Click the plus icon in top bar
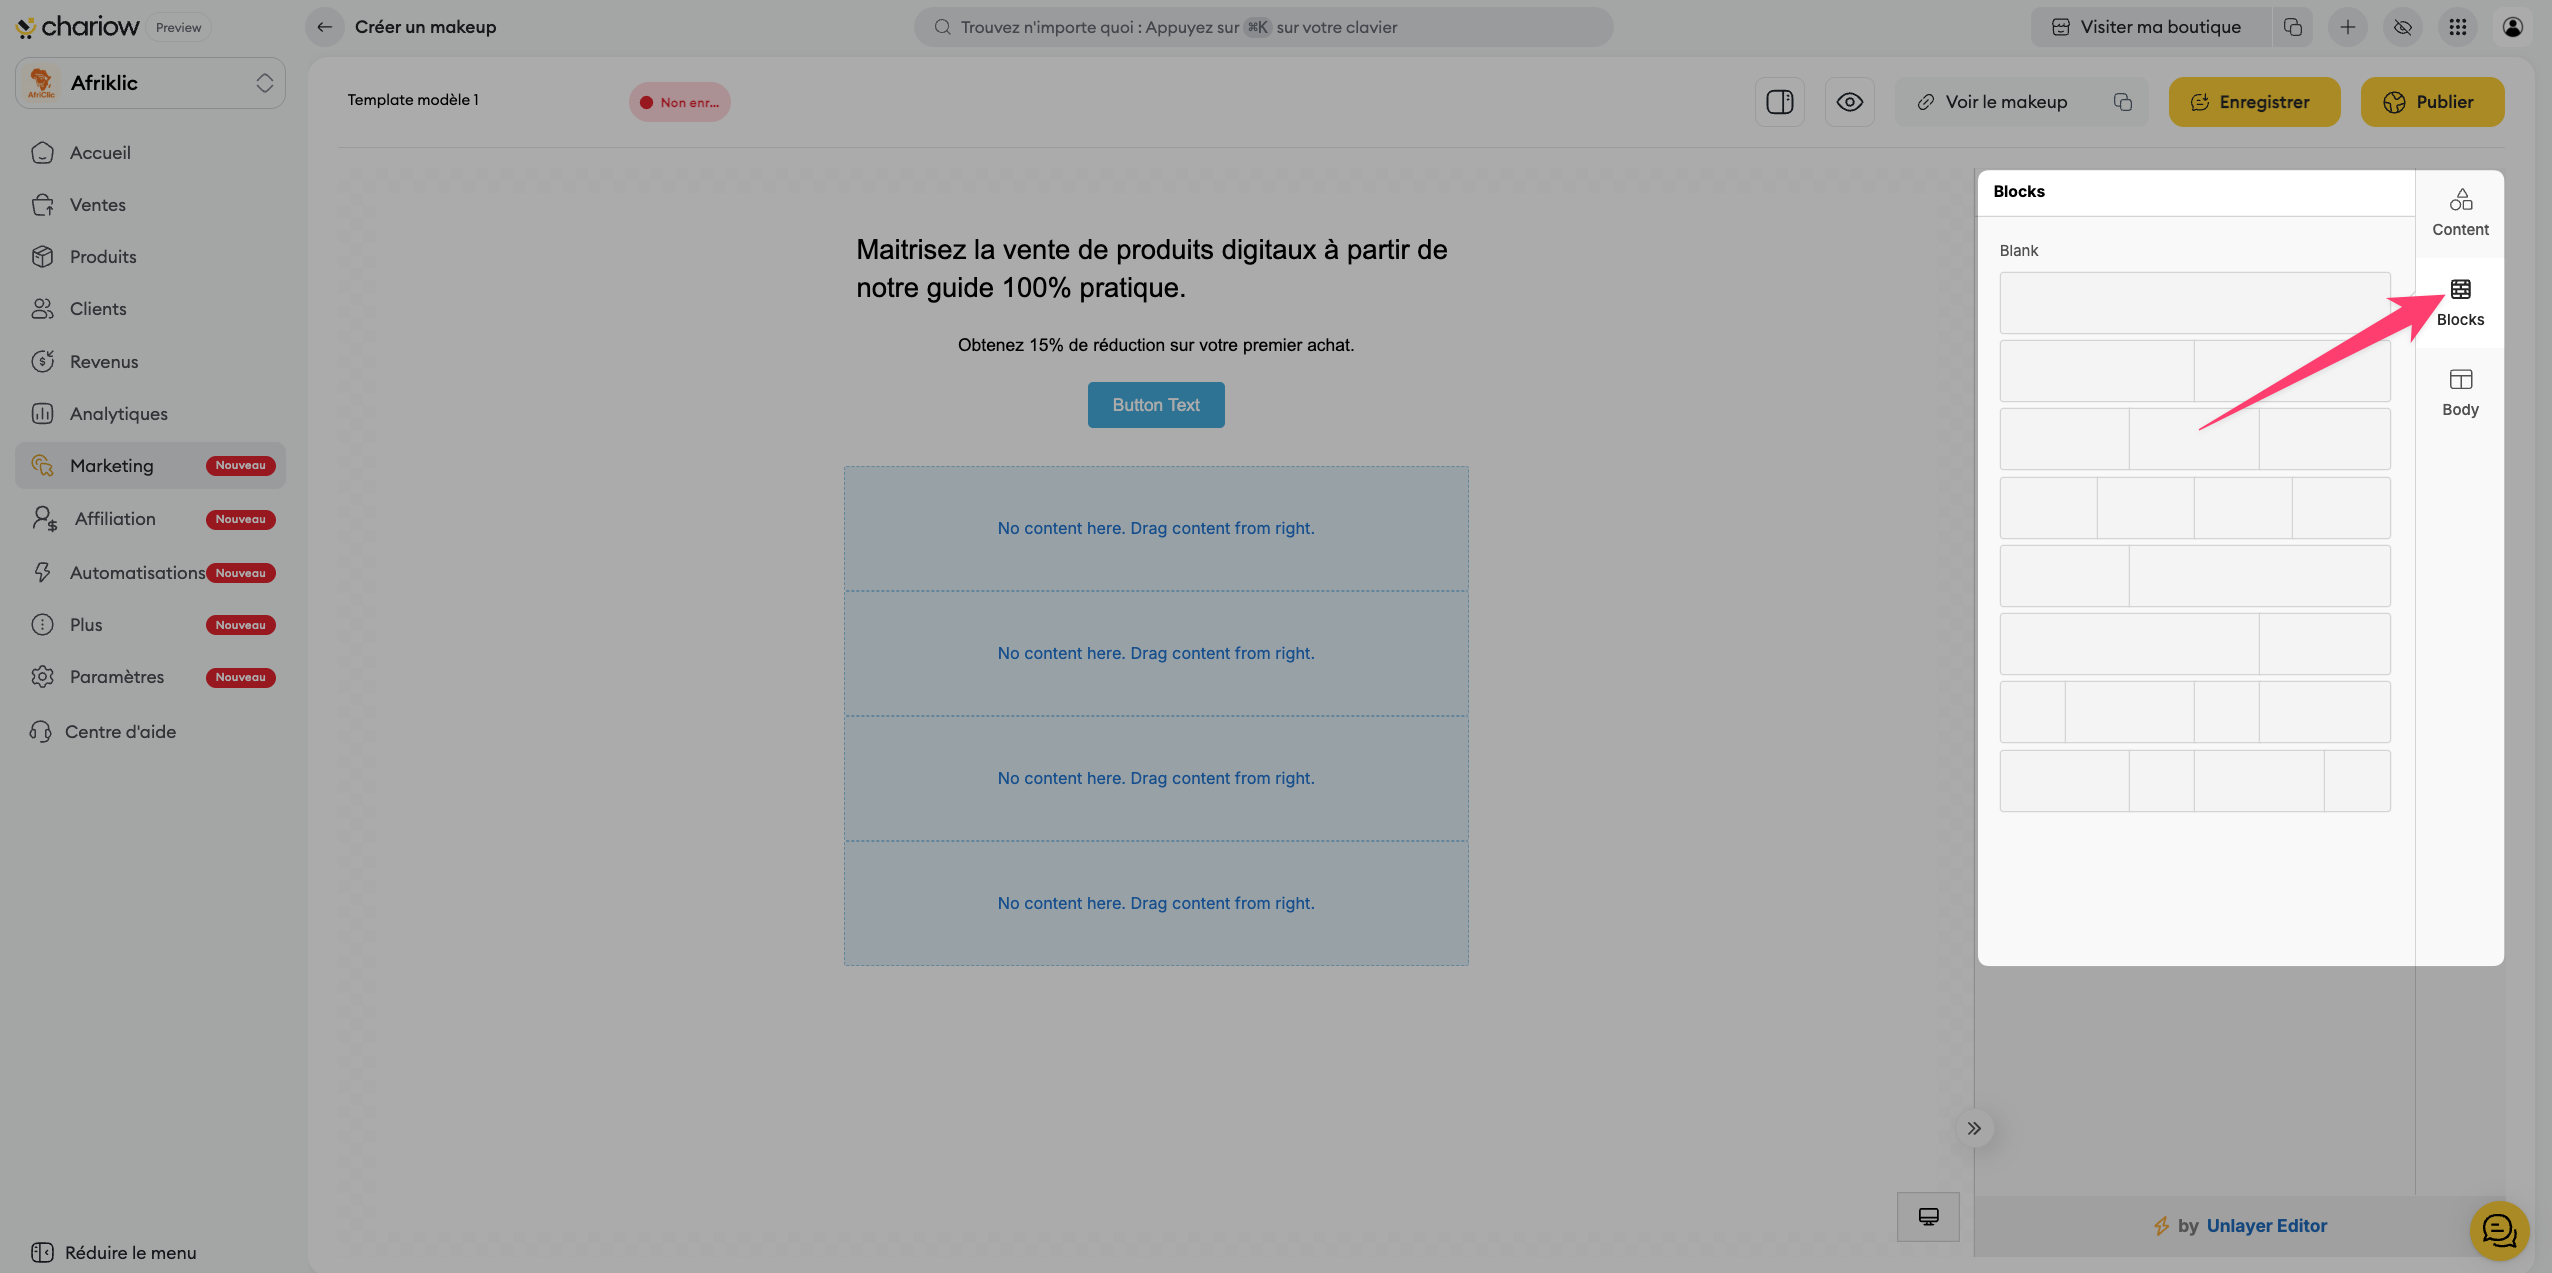The height and width of the screenshot is (1273, 2552). 2347,27
